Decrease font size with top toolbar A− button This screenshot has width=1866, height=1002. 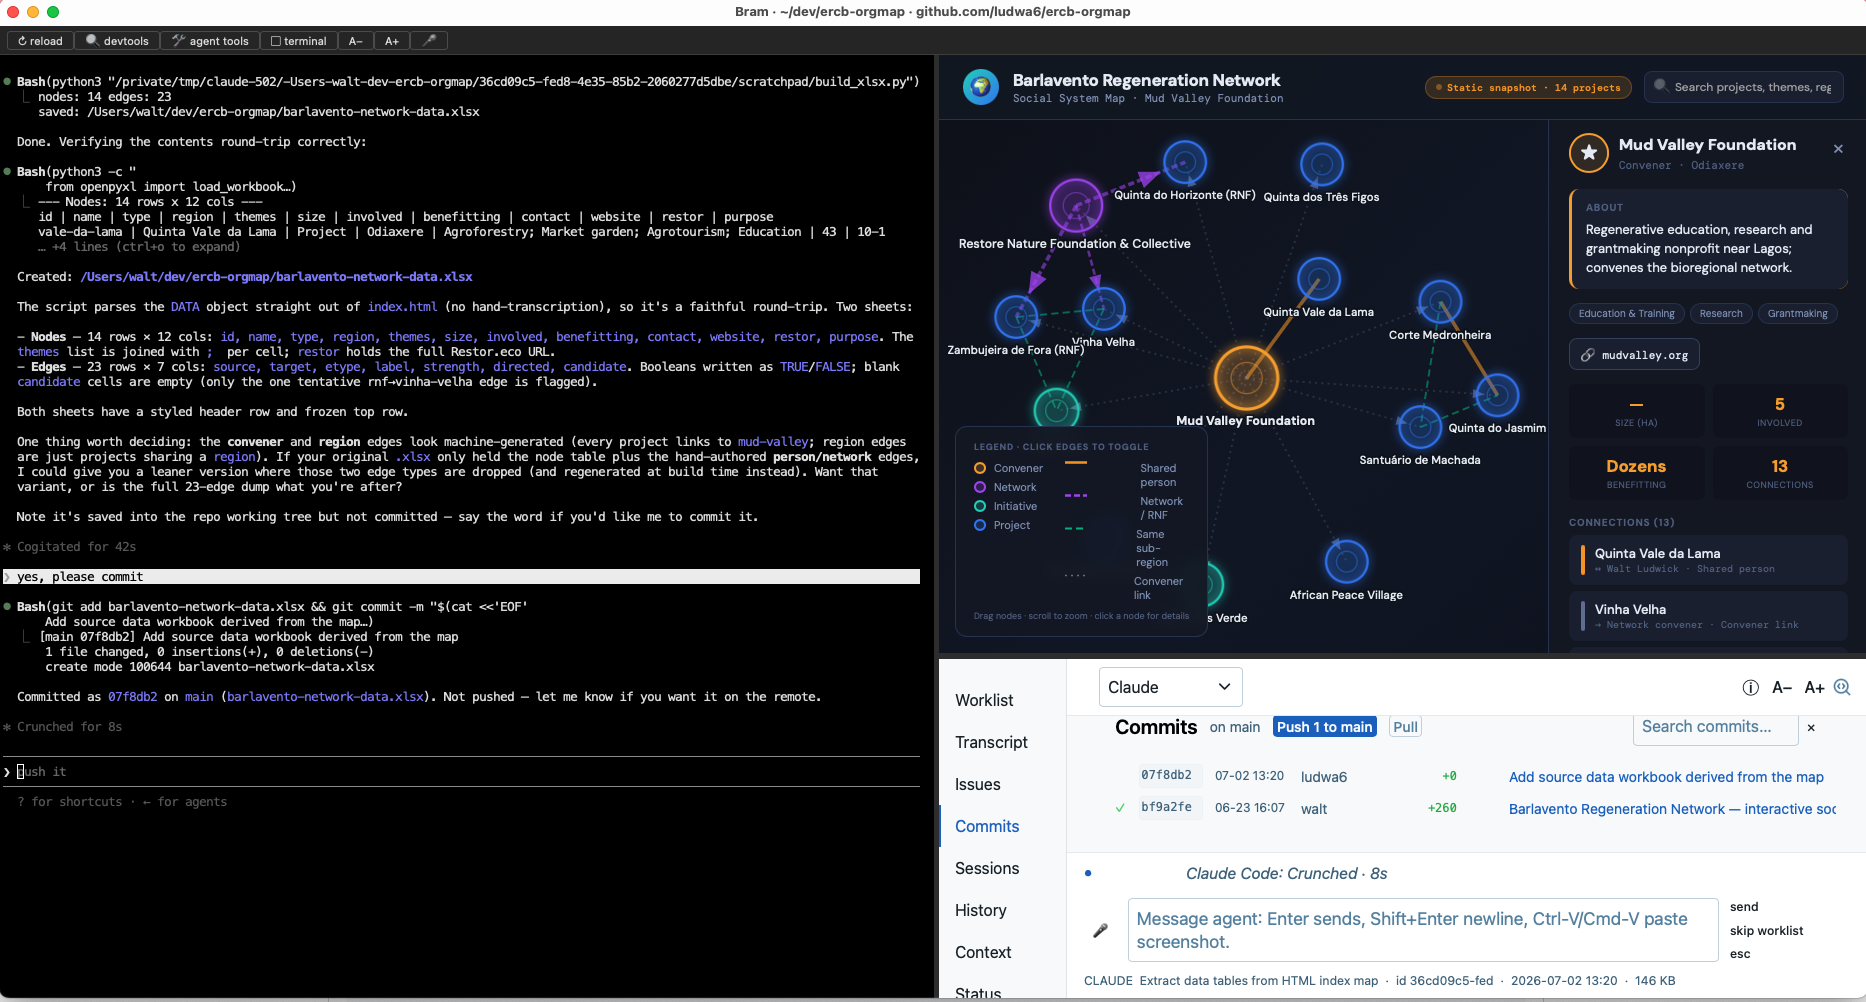click(355, 41)
